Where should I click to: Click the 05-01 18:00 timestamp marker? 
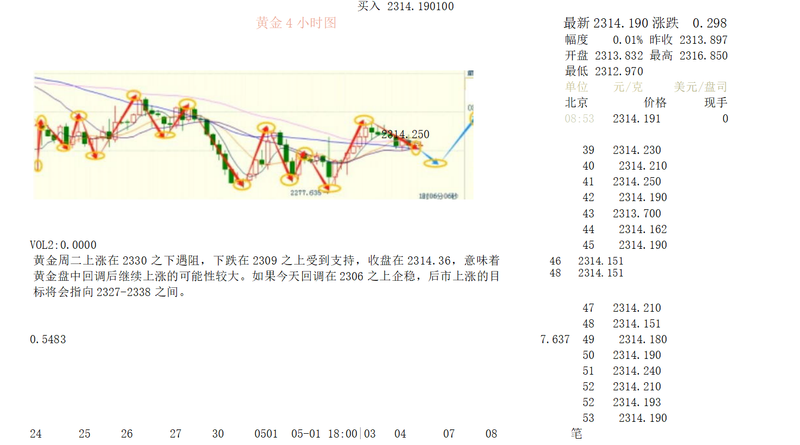(x=324, y=434)
